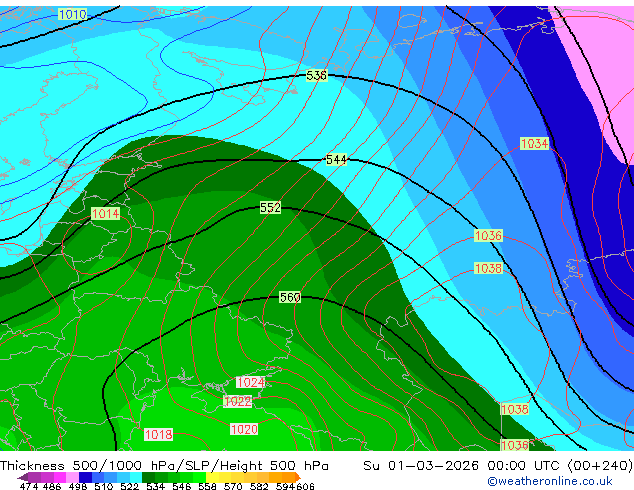Click the 536 height contour label
The image size is (634, 490).
(316, 75)
